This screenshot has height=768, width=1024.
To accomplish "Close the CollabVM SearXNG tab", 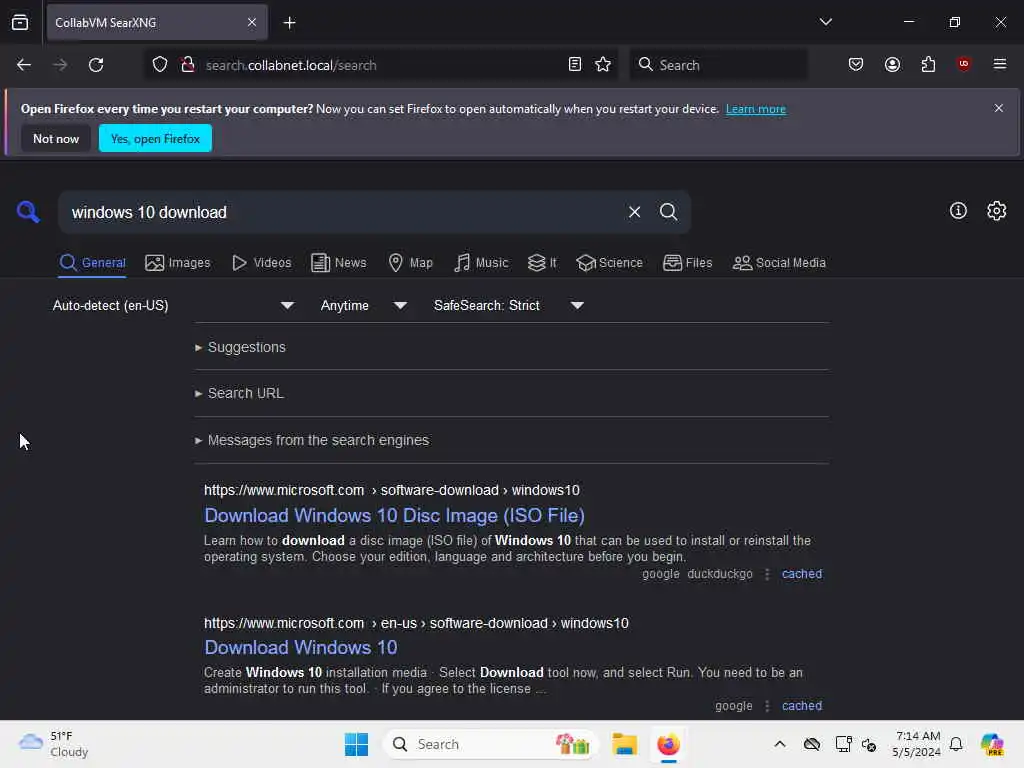I will pos(252,23).
